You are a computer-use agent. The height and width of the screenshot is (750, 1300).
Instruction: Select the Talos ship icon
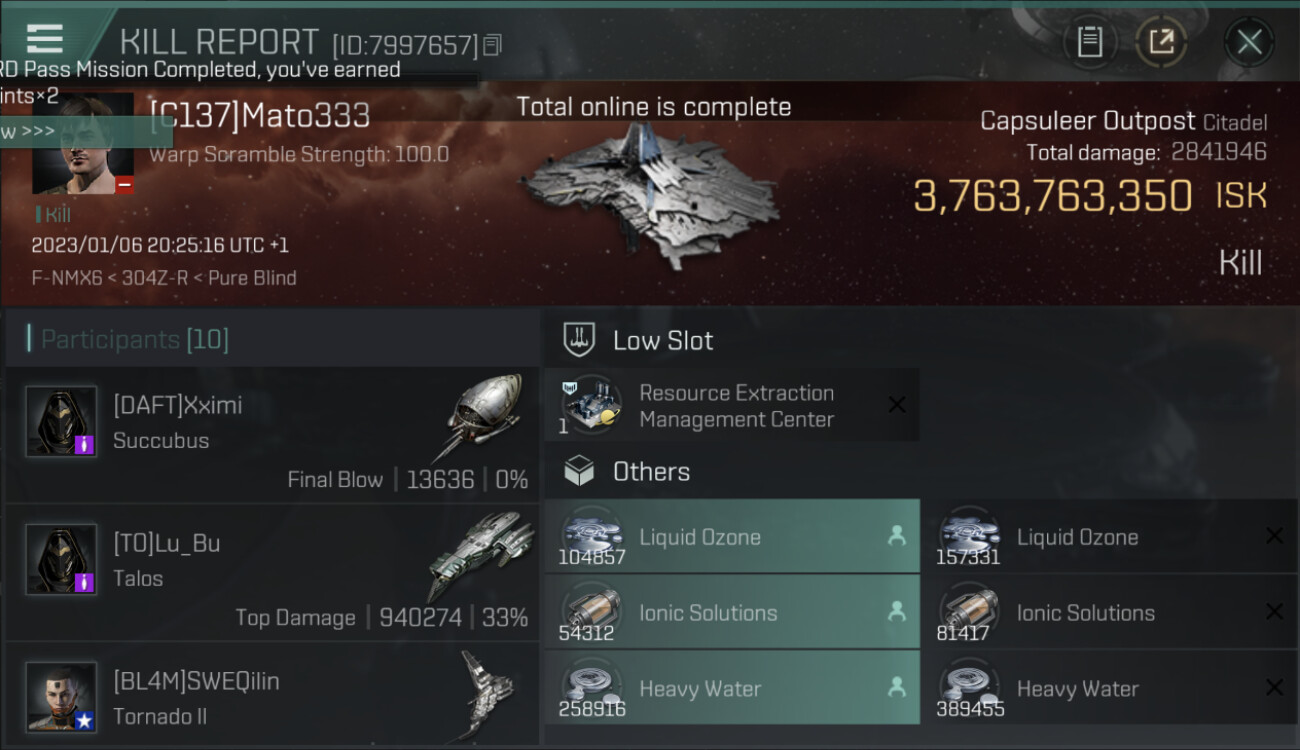[480, 556]
